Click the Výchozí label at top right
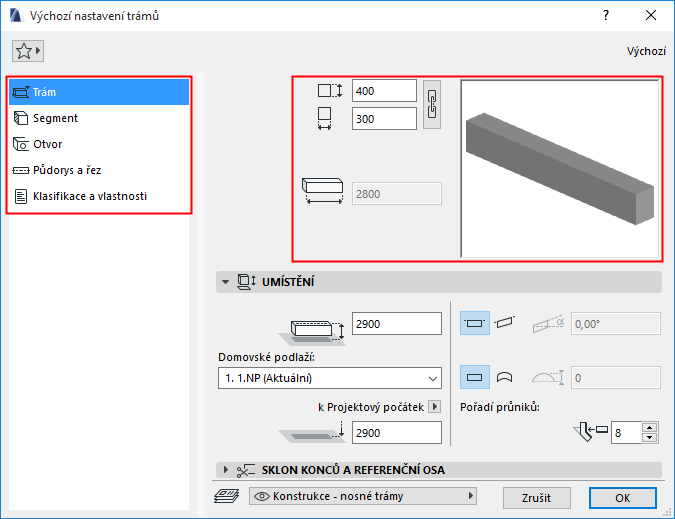The height and width of the screenshot is (519, 675). [x=646, y=51]
